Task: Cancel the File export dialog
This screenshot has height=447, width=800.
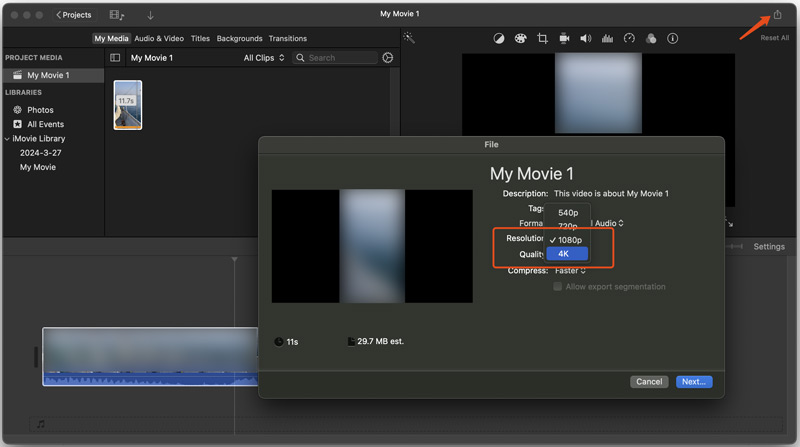Action: pyautogui.click(x=649, y=382)
